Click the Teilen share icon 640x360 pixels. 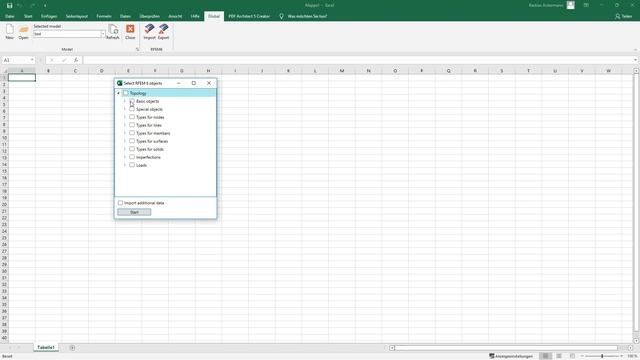pyautogui.click(x=618, y=16)
